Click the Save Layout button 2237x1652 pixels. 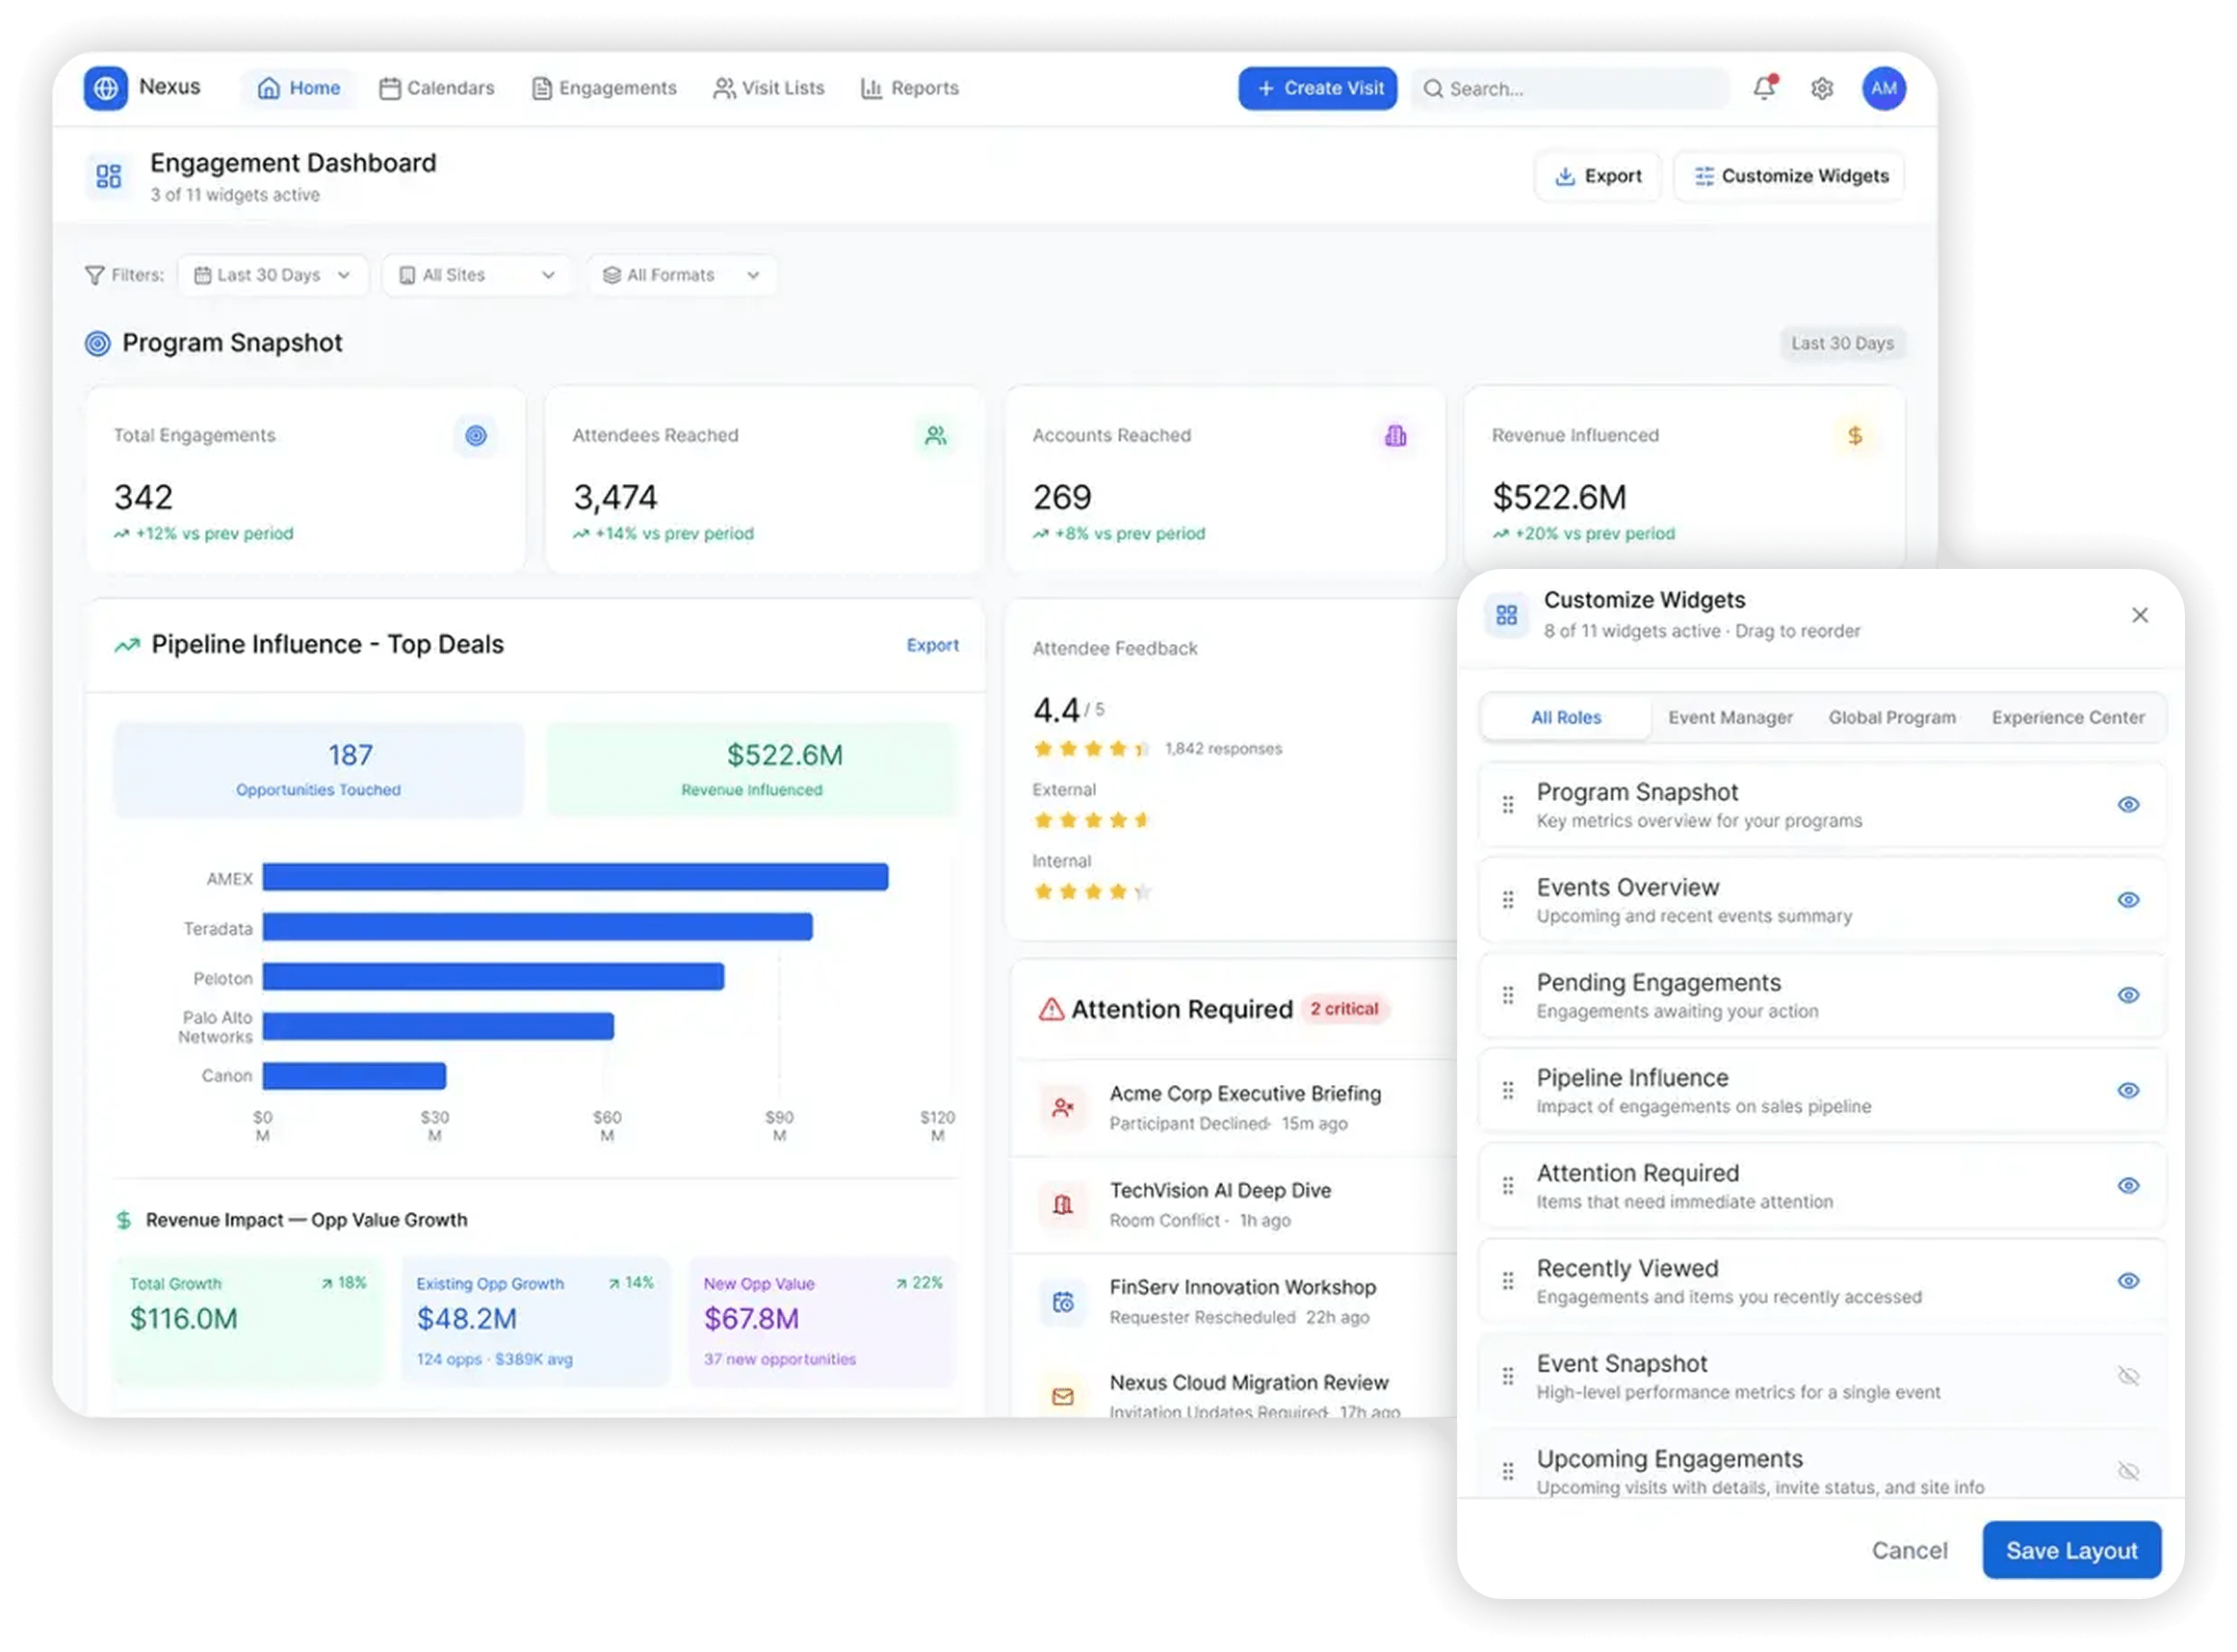[x=2072, y=1551]
